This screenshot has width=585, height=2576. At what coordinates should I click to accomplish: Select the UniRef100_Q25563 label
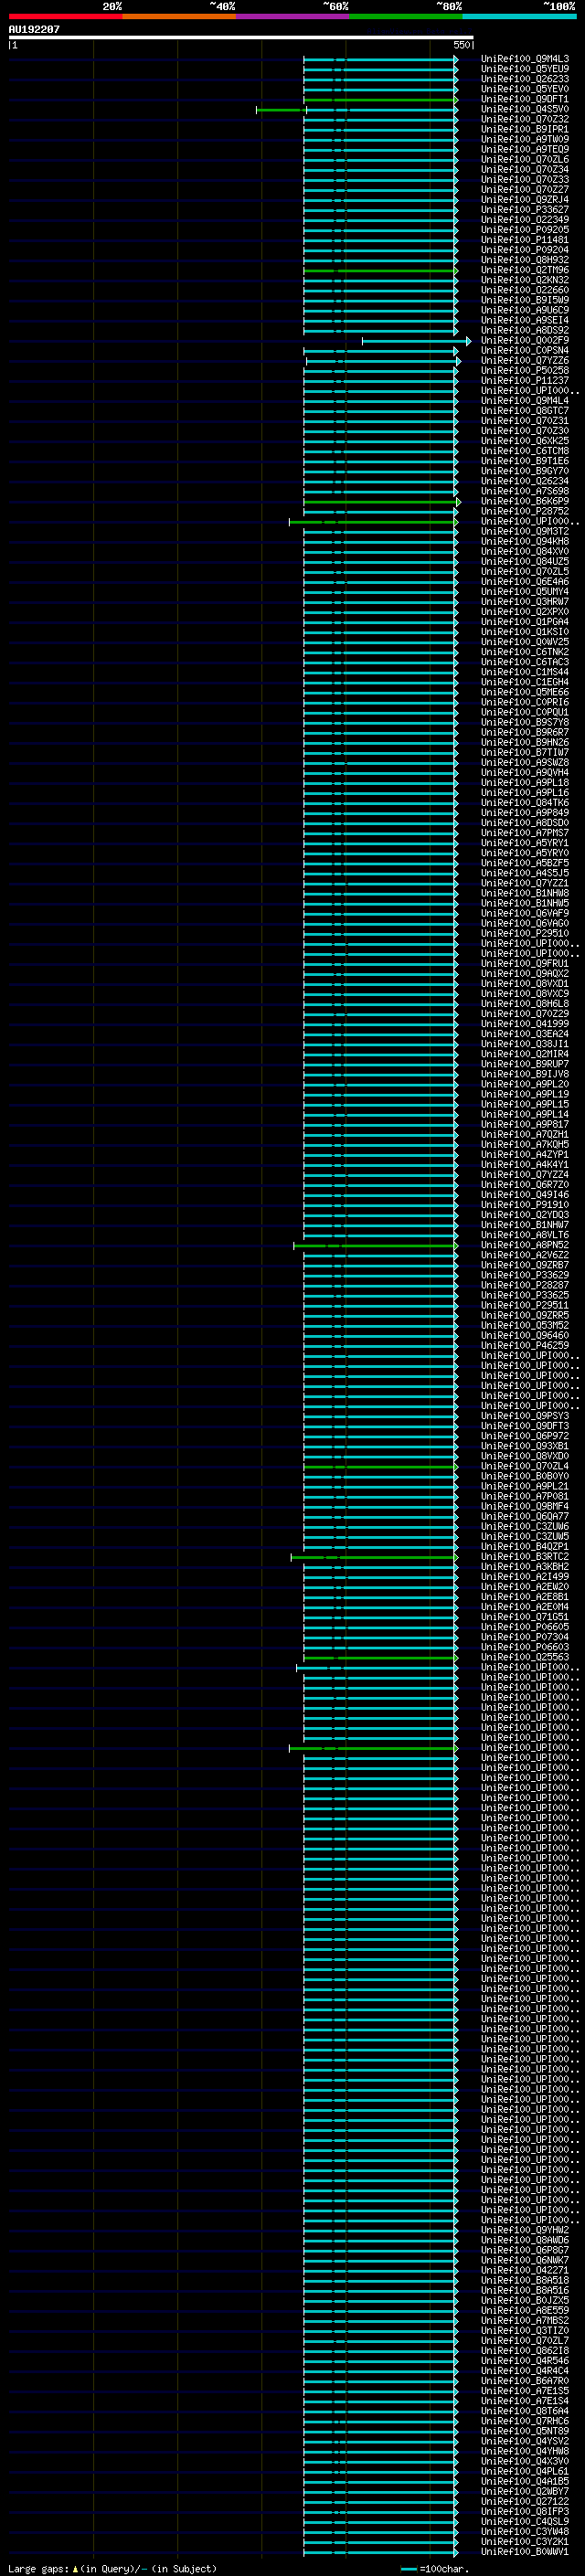[525, 1657]
